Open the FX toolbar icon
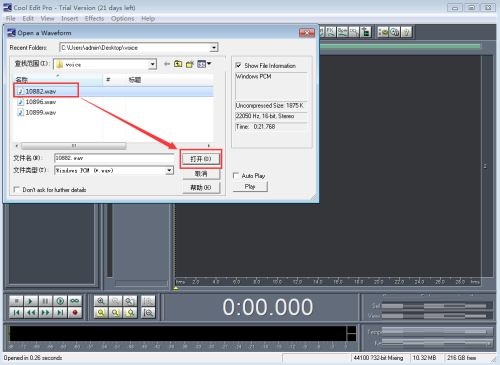The height and width of the screenshot is (365, 500). [x=331, y=32]
